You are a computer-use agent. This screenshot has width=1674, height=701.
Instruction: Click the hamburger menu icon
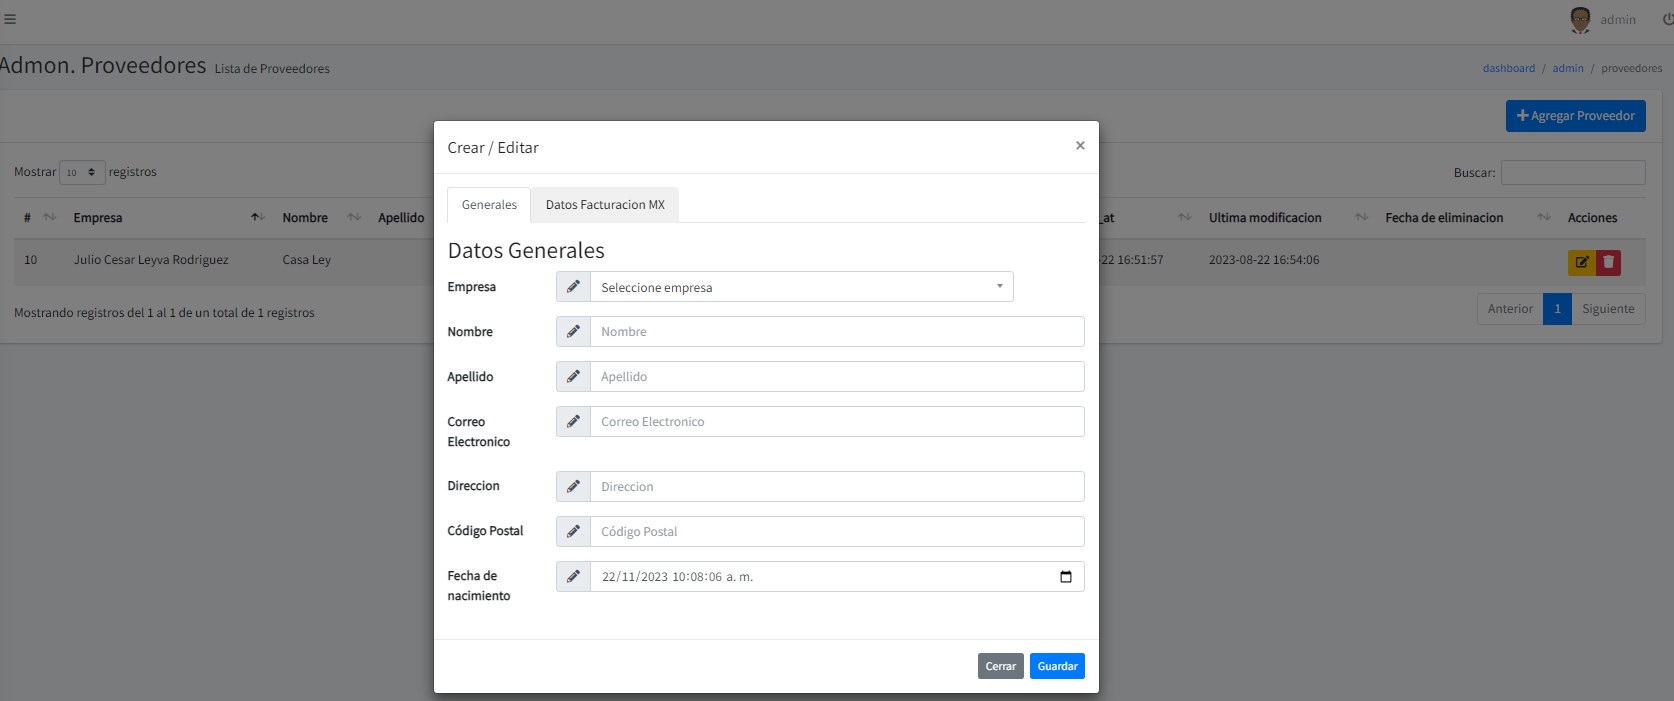tap(10, 19)
